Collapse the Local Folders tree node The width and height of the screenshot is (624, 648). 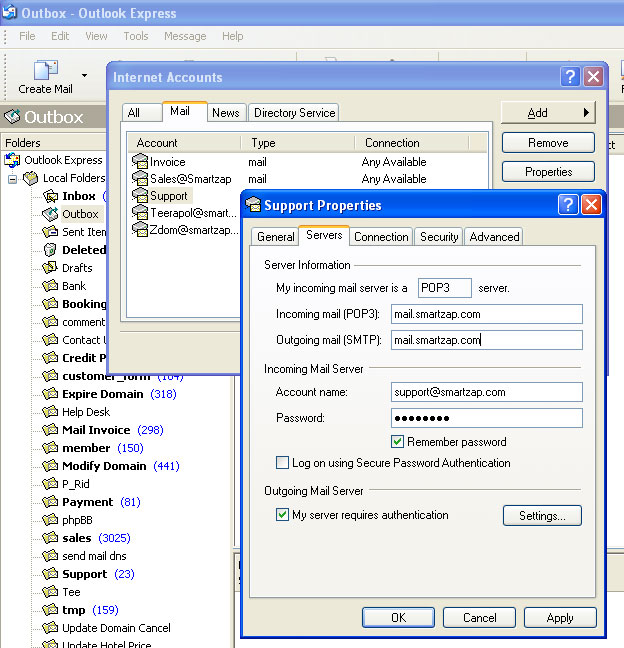click(x=12, y=179)
